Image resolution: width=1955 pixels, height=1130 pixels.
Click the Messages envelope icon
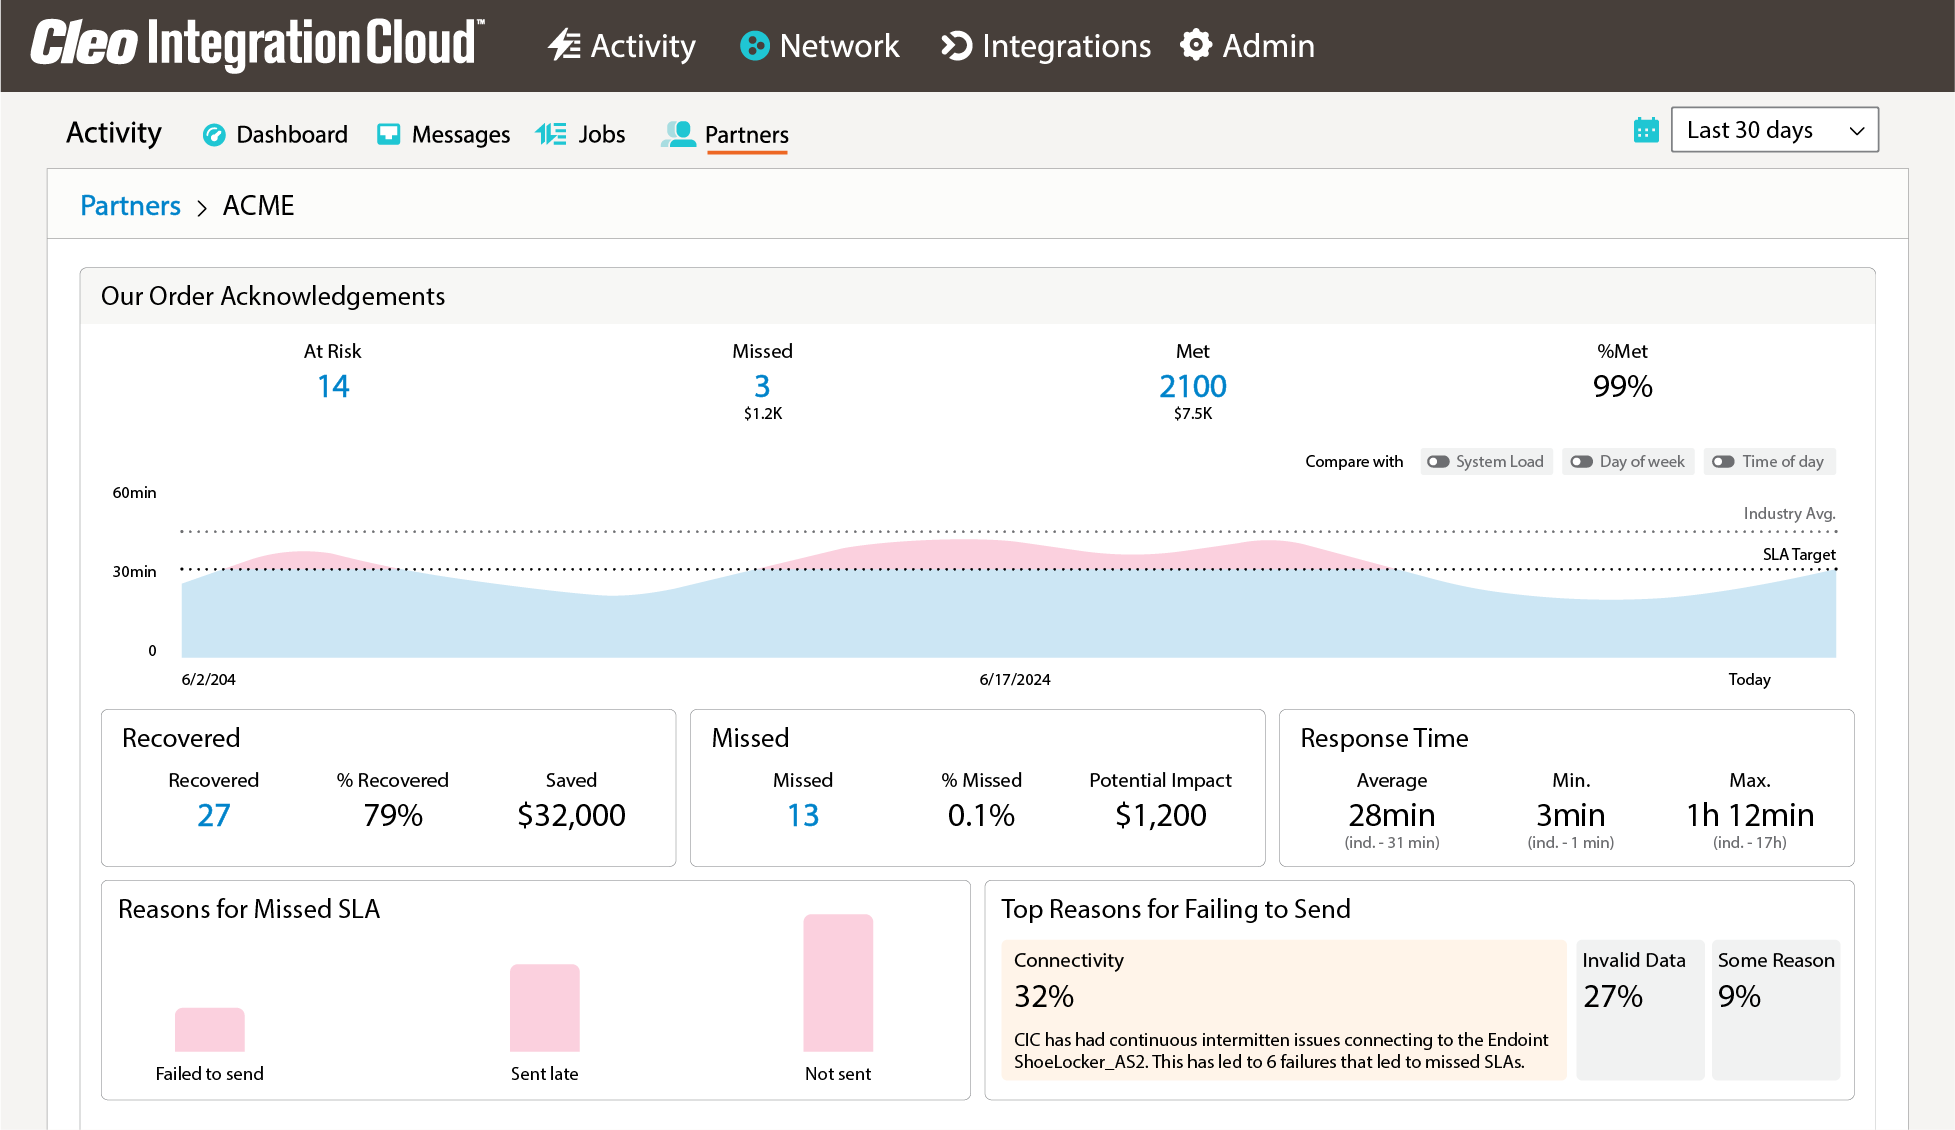387,133
